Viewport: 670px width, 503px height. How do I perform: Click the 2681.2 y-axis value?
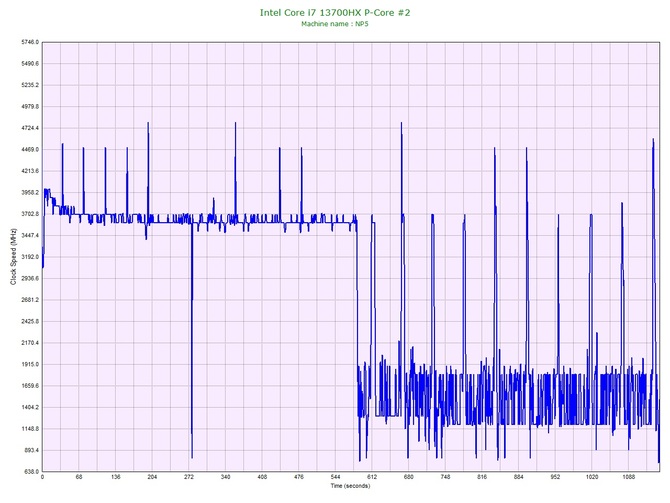pos(30,300)
